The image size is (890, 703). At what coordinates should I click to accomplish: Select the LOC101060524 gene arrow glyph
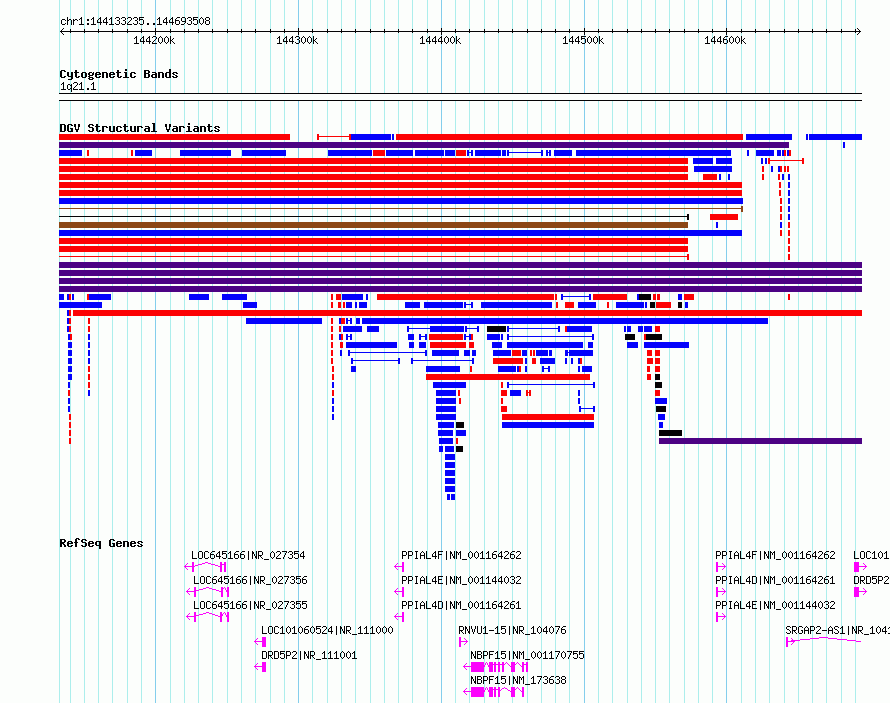click(261, 642)
